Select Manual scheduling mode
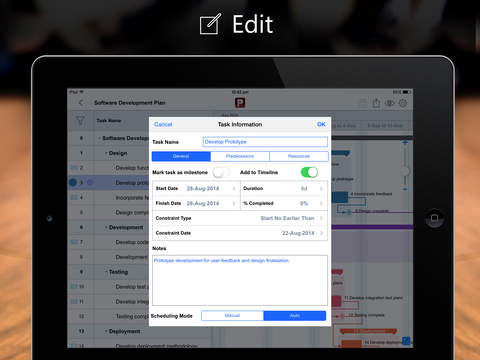 pyautogui.click(x=232, y=316)
